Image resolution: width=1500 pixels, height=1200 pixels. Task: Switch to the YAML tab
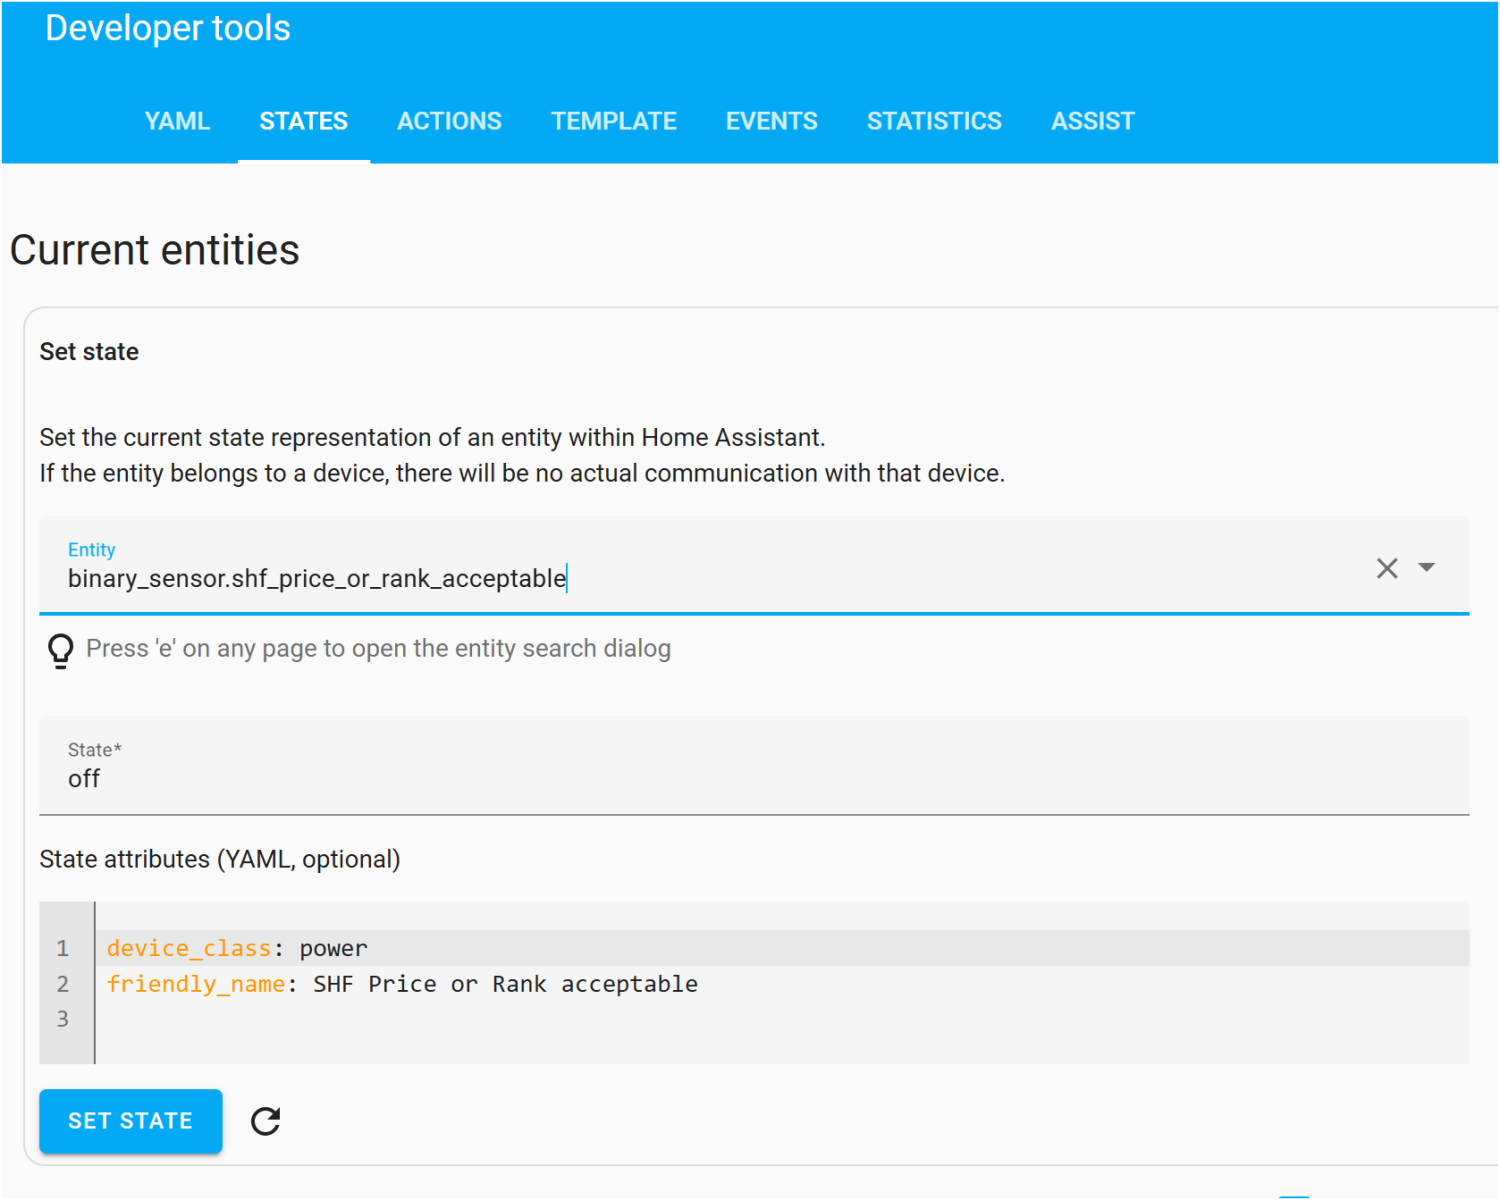(x=177, y=121)
